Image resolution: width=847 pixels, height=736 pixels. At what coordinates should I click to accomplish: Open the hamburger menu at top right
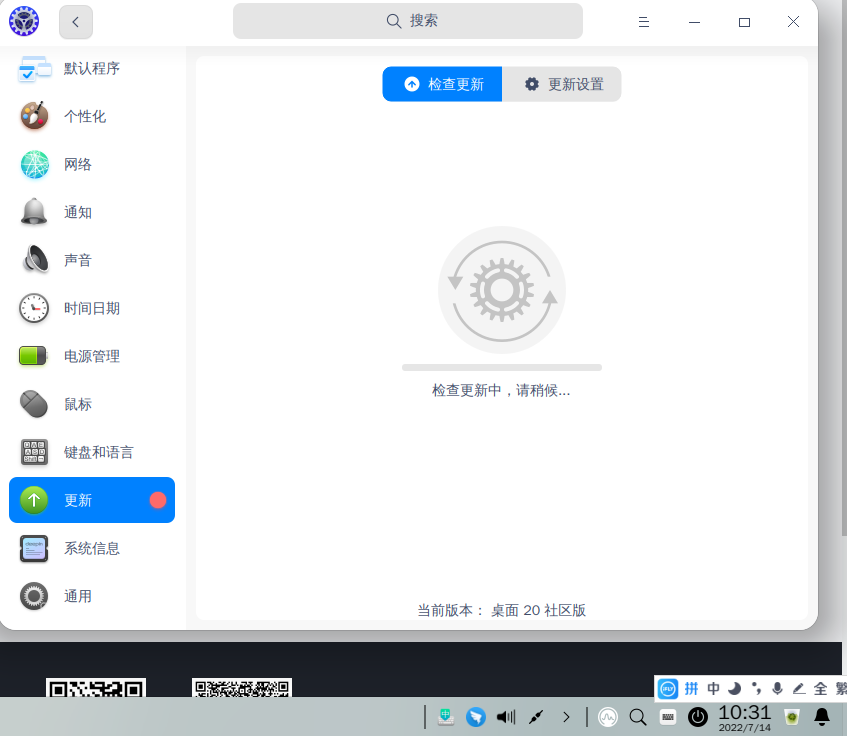click(643, 21)
